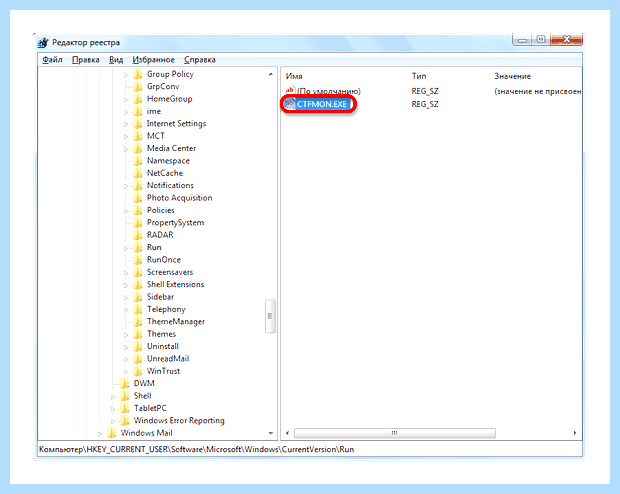This screenshot has height=494, width=620.
Task: Open the Вид menu
Action: pos(116,60)
